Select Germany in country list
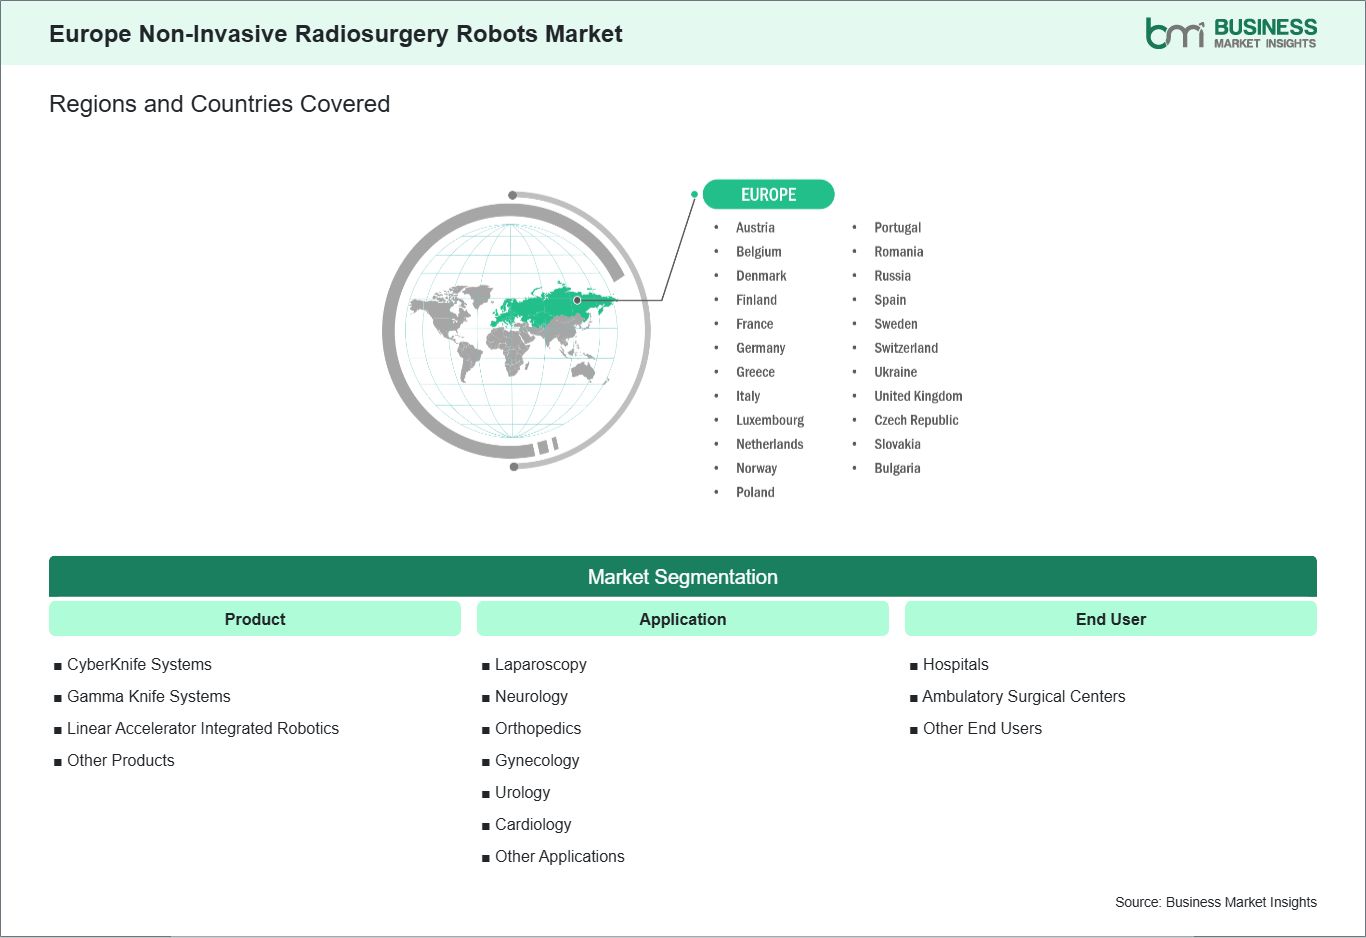Screen dimensions: 1366x938 [761, 348]
